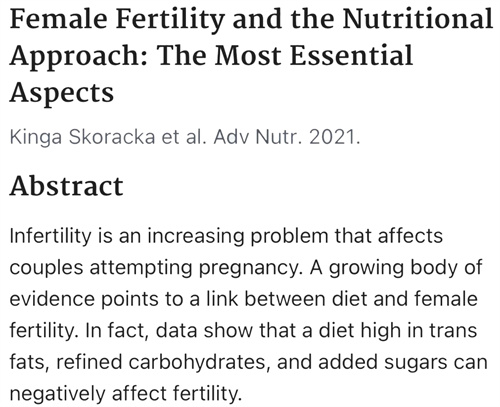
Task: Click the word 'pregnancy.' in the abstract
Action: pos(251,269)
